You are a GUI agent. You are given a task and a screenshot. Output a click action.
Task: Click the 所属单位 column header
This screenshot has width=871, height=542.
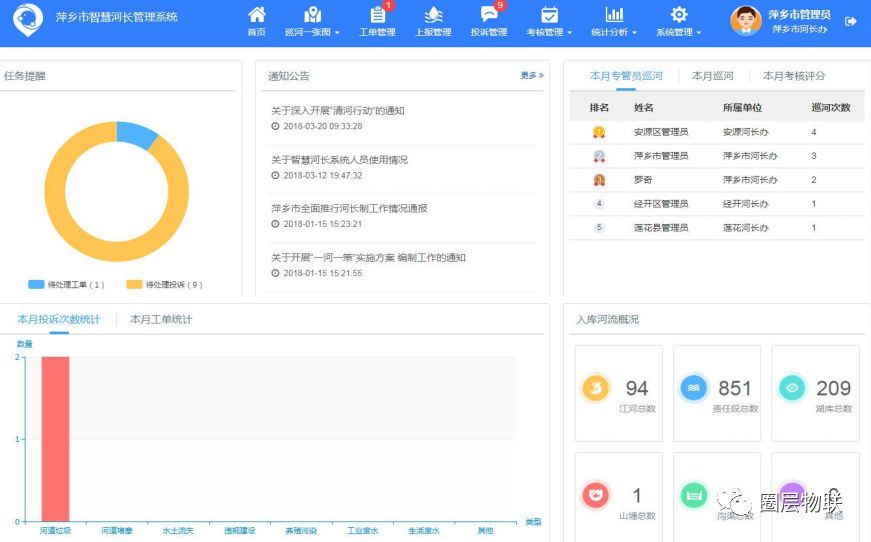(x=742, y=107)
